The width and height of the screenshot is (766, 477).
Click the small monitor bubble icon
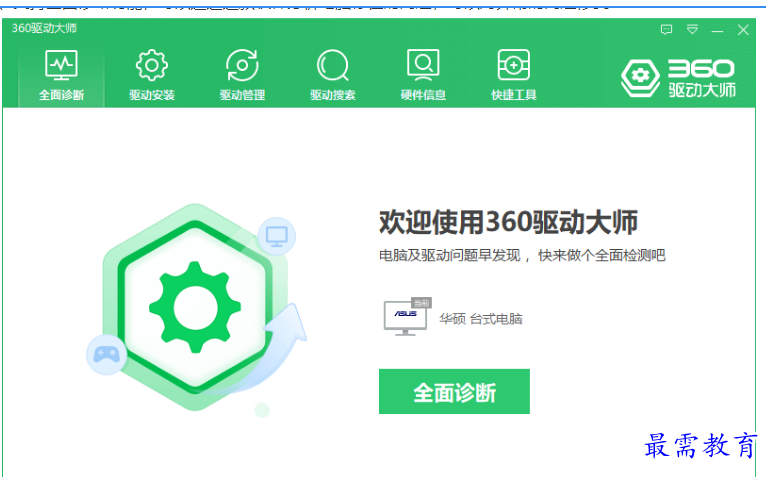pyautogui.click(x=277, y=237)
